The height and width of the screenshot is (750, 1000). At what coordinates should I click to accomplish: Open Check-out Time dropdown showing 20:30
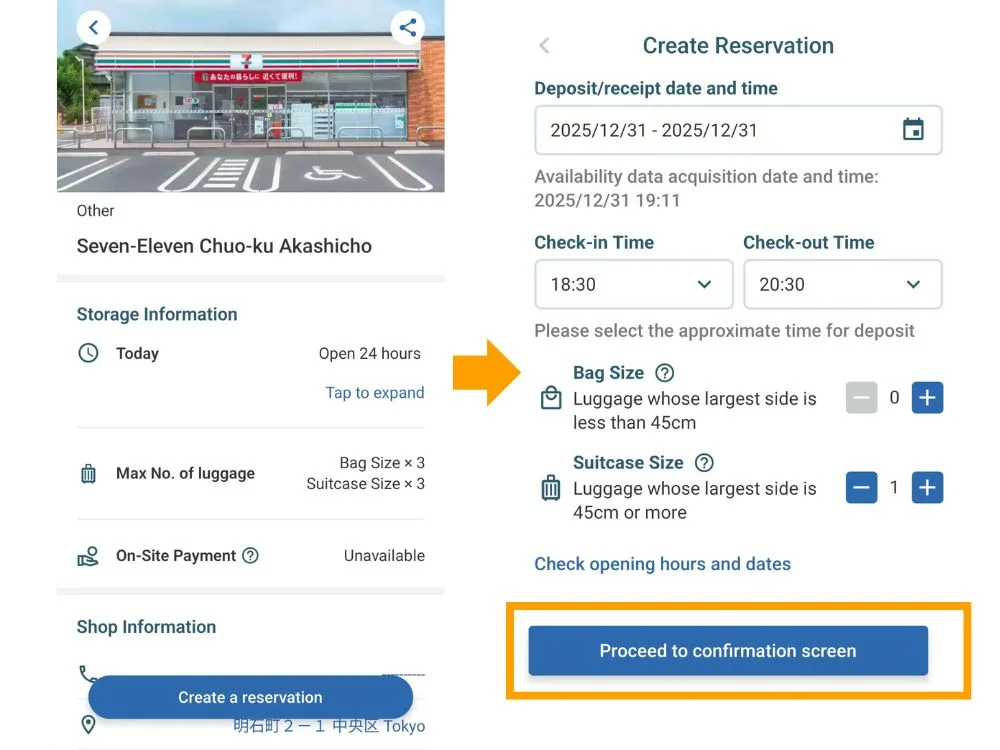842,285
